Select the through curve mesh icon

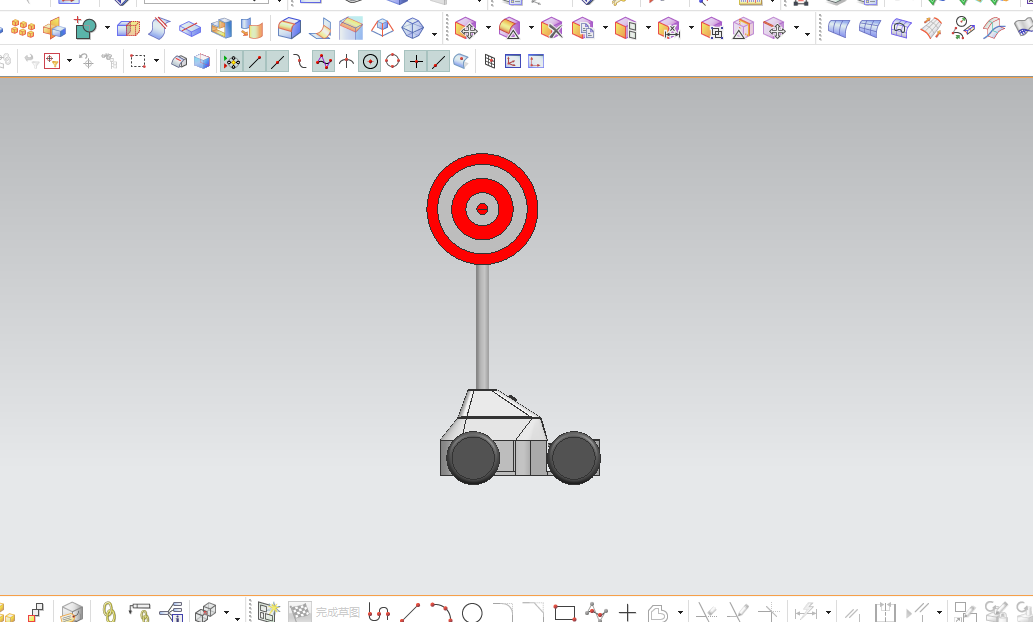(869, 28)
